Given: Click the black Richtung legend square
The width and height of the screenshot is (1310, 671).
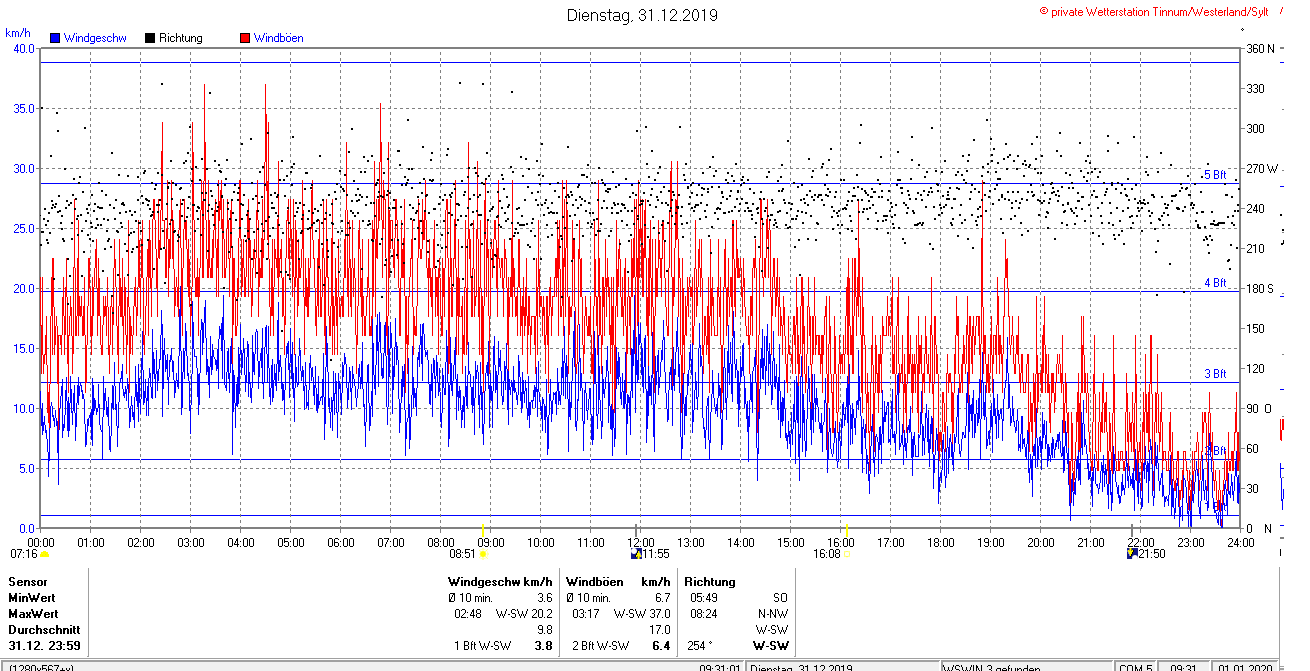Looking at the screenshot, I should coord(150,38).
